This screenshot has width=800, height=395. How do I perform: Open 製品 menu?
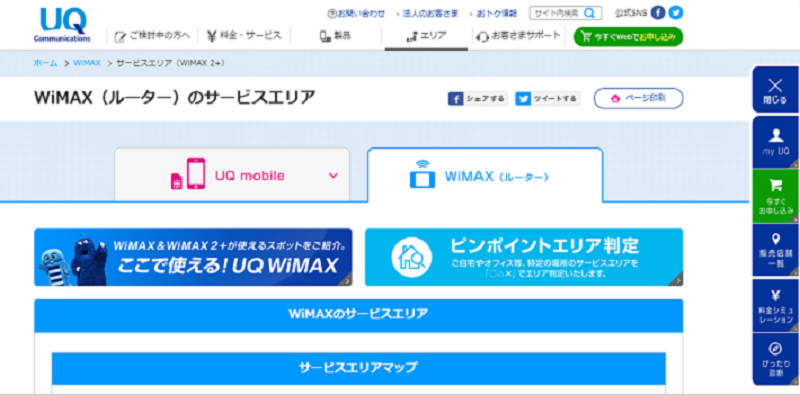336,36
